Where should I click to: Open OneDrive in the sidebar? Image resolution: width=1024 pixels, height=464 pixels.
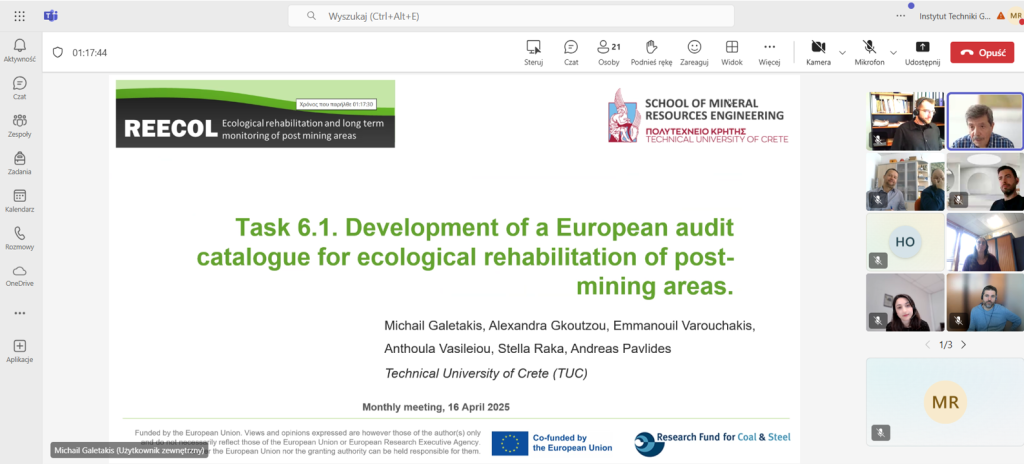(x=20, y=276)
